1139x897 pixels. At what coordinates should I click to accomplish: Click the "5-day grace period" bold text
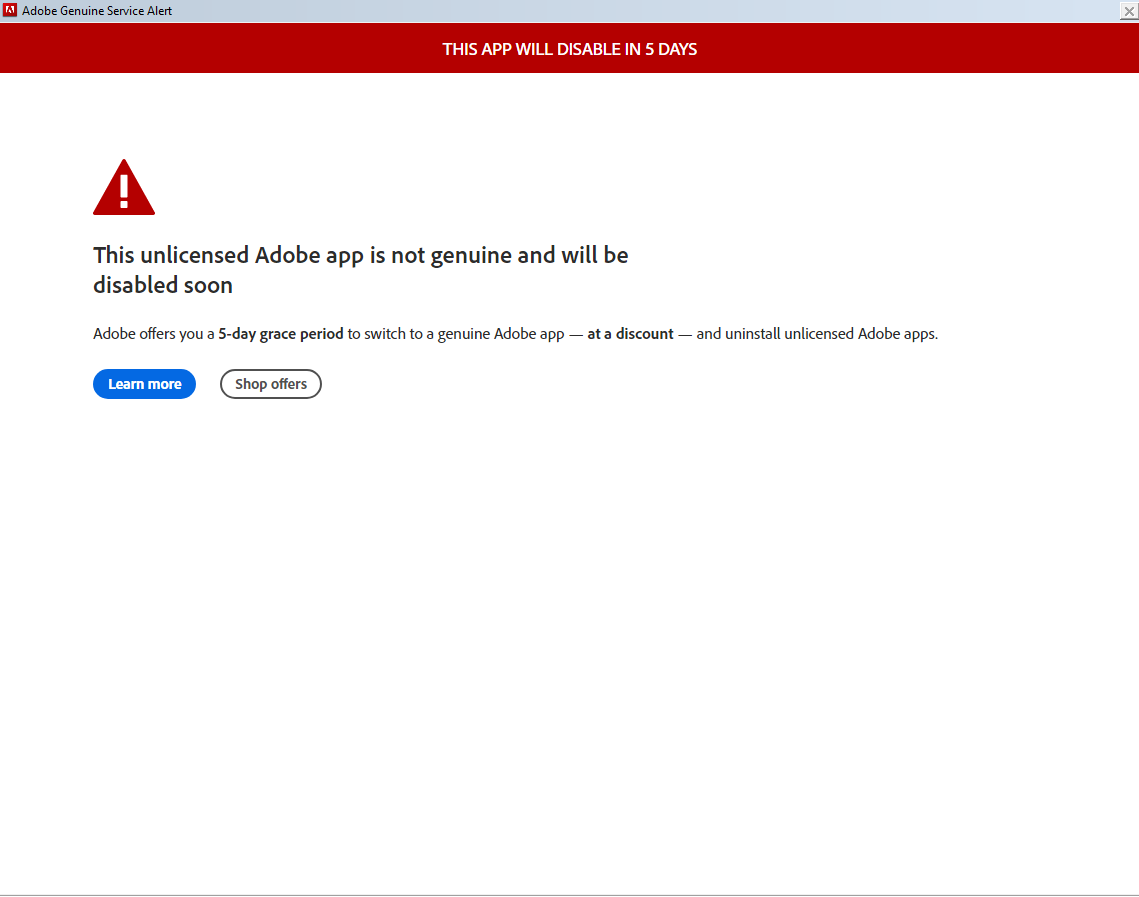pyautogui.click(x=281, y=334)
